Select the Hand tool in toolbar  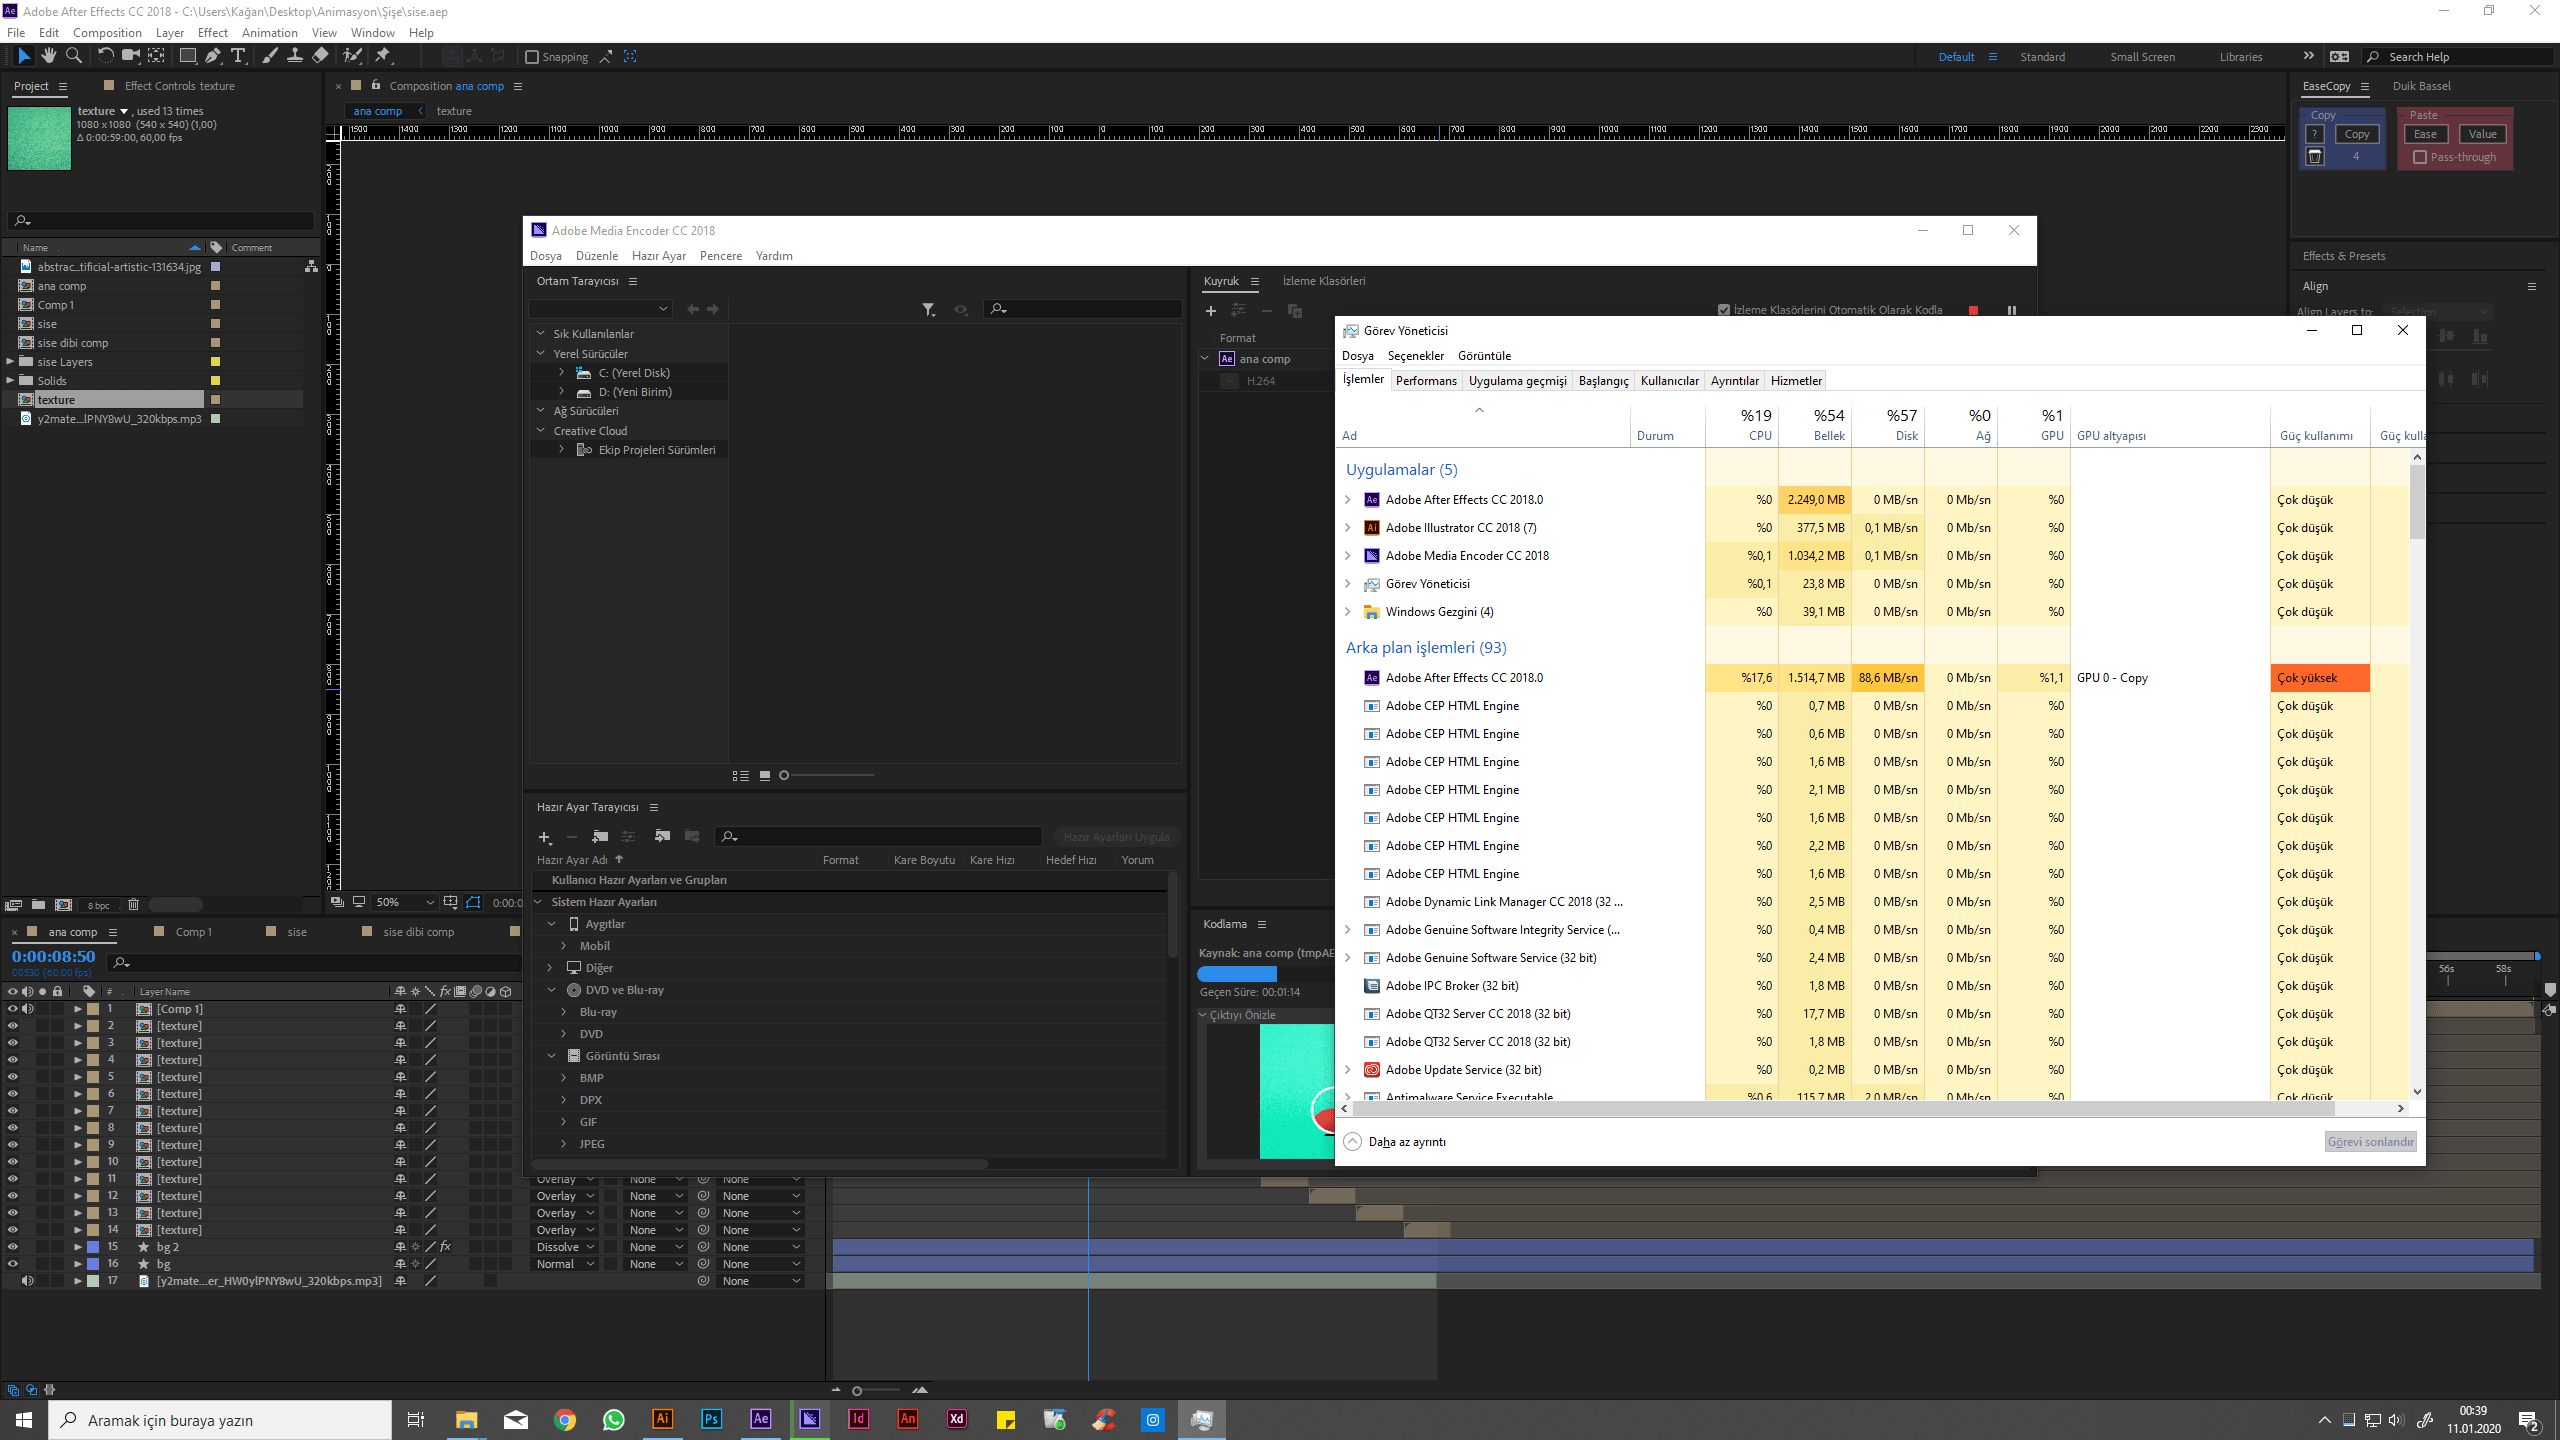(x=48, y=56)
